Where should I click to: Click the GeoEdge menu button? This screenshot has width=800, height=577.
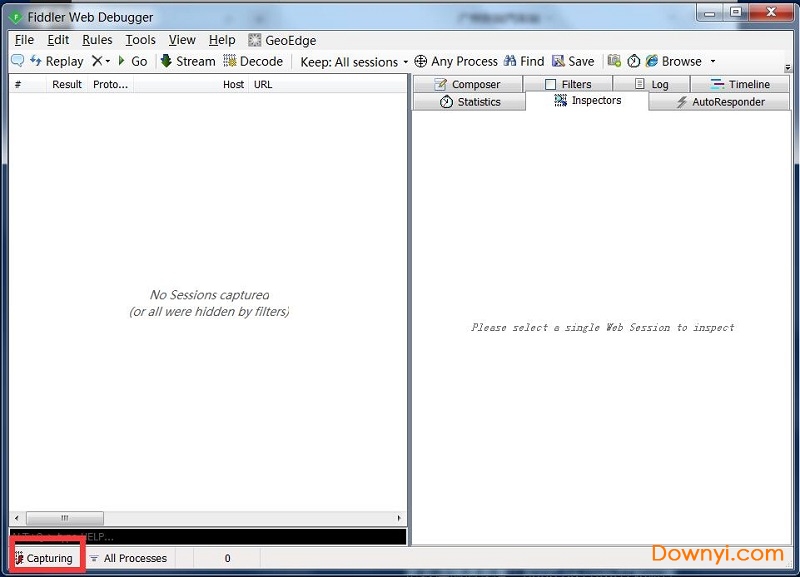282,40
